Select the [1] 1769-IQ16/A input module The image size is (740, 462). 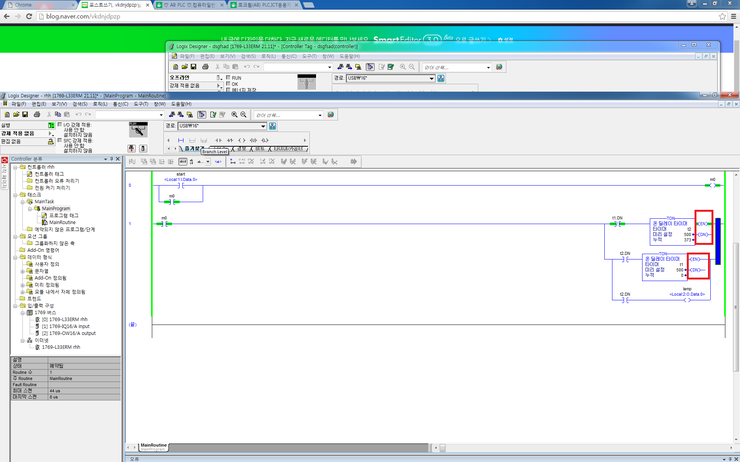coord(66,326)
